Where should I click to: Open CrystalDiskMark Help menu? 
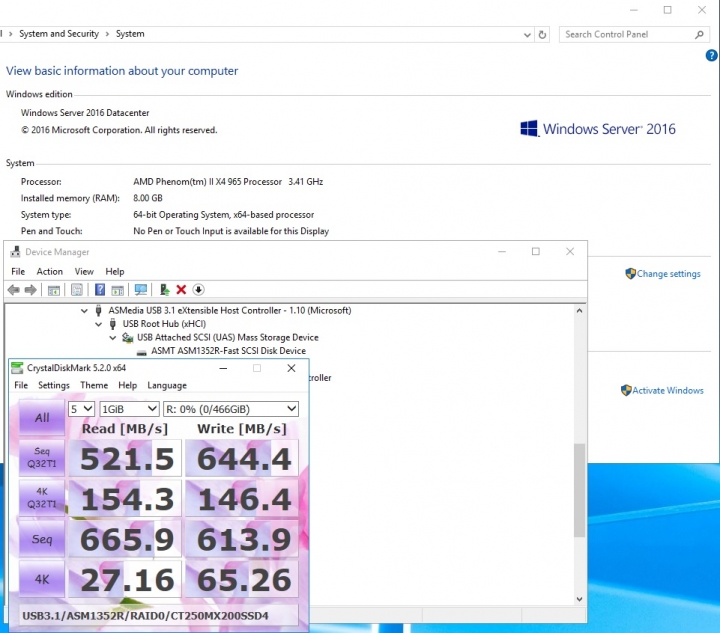(x=128, y=385)
